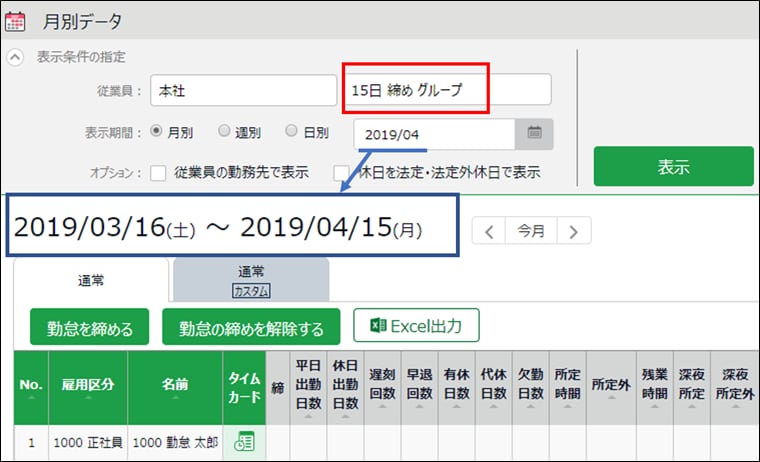
Task: Click the 勤怠を締める button
Action: tap(90, 327)
